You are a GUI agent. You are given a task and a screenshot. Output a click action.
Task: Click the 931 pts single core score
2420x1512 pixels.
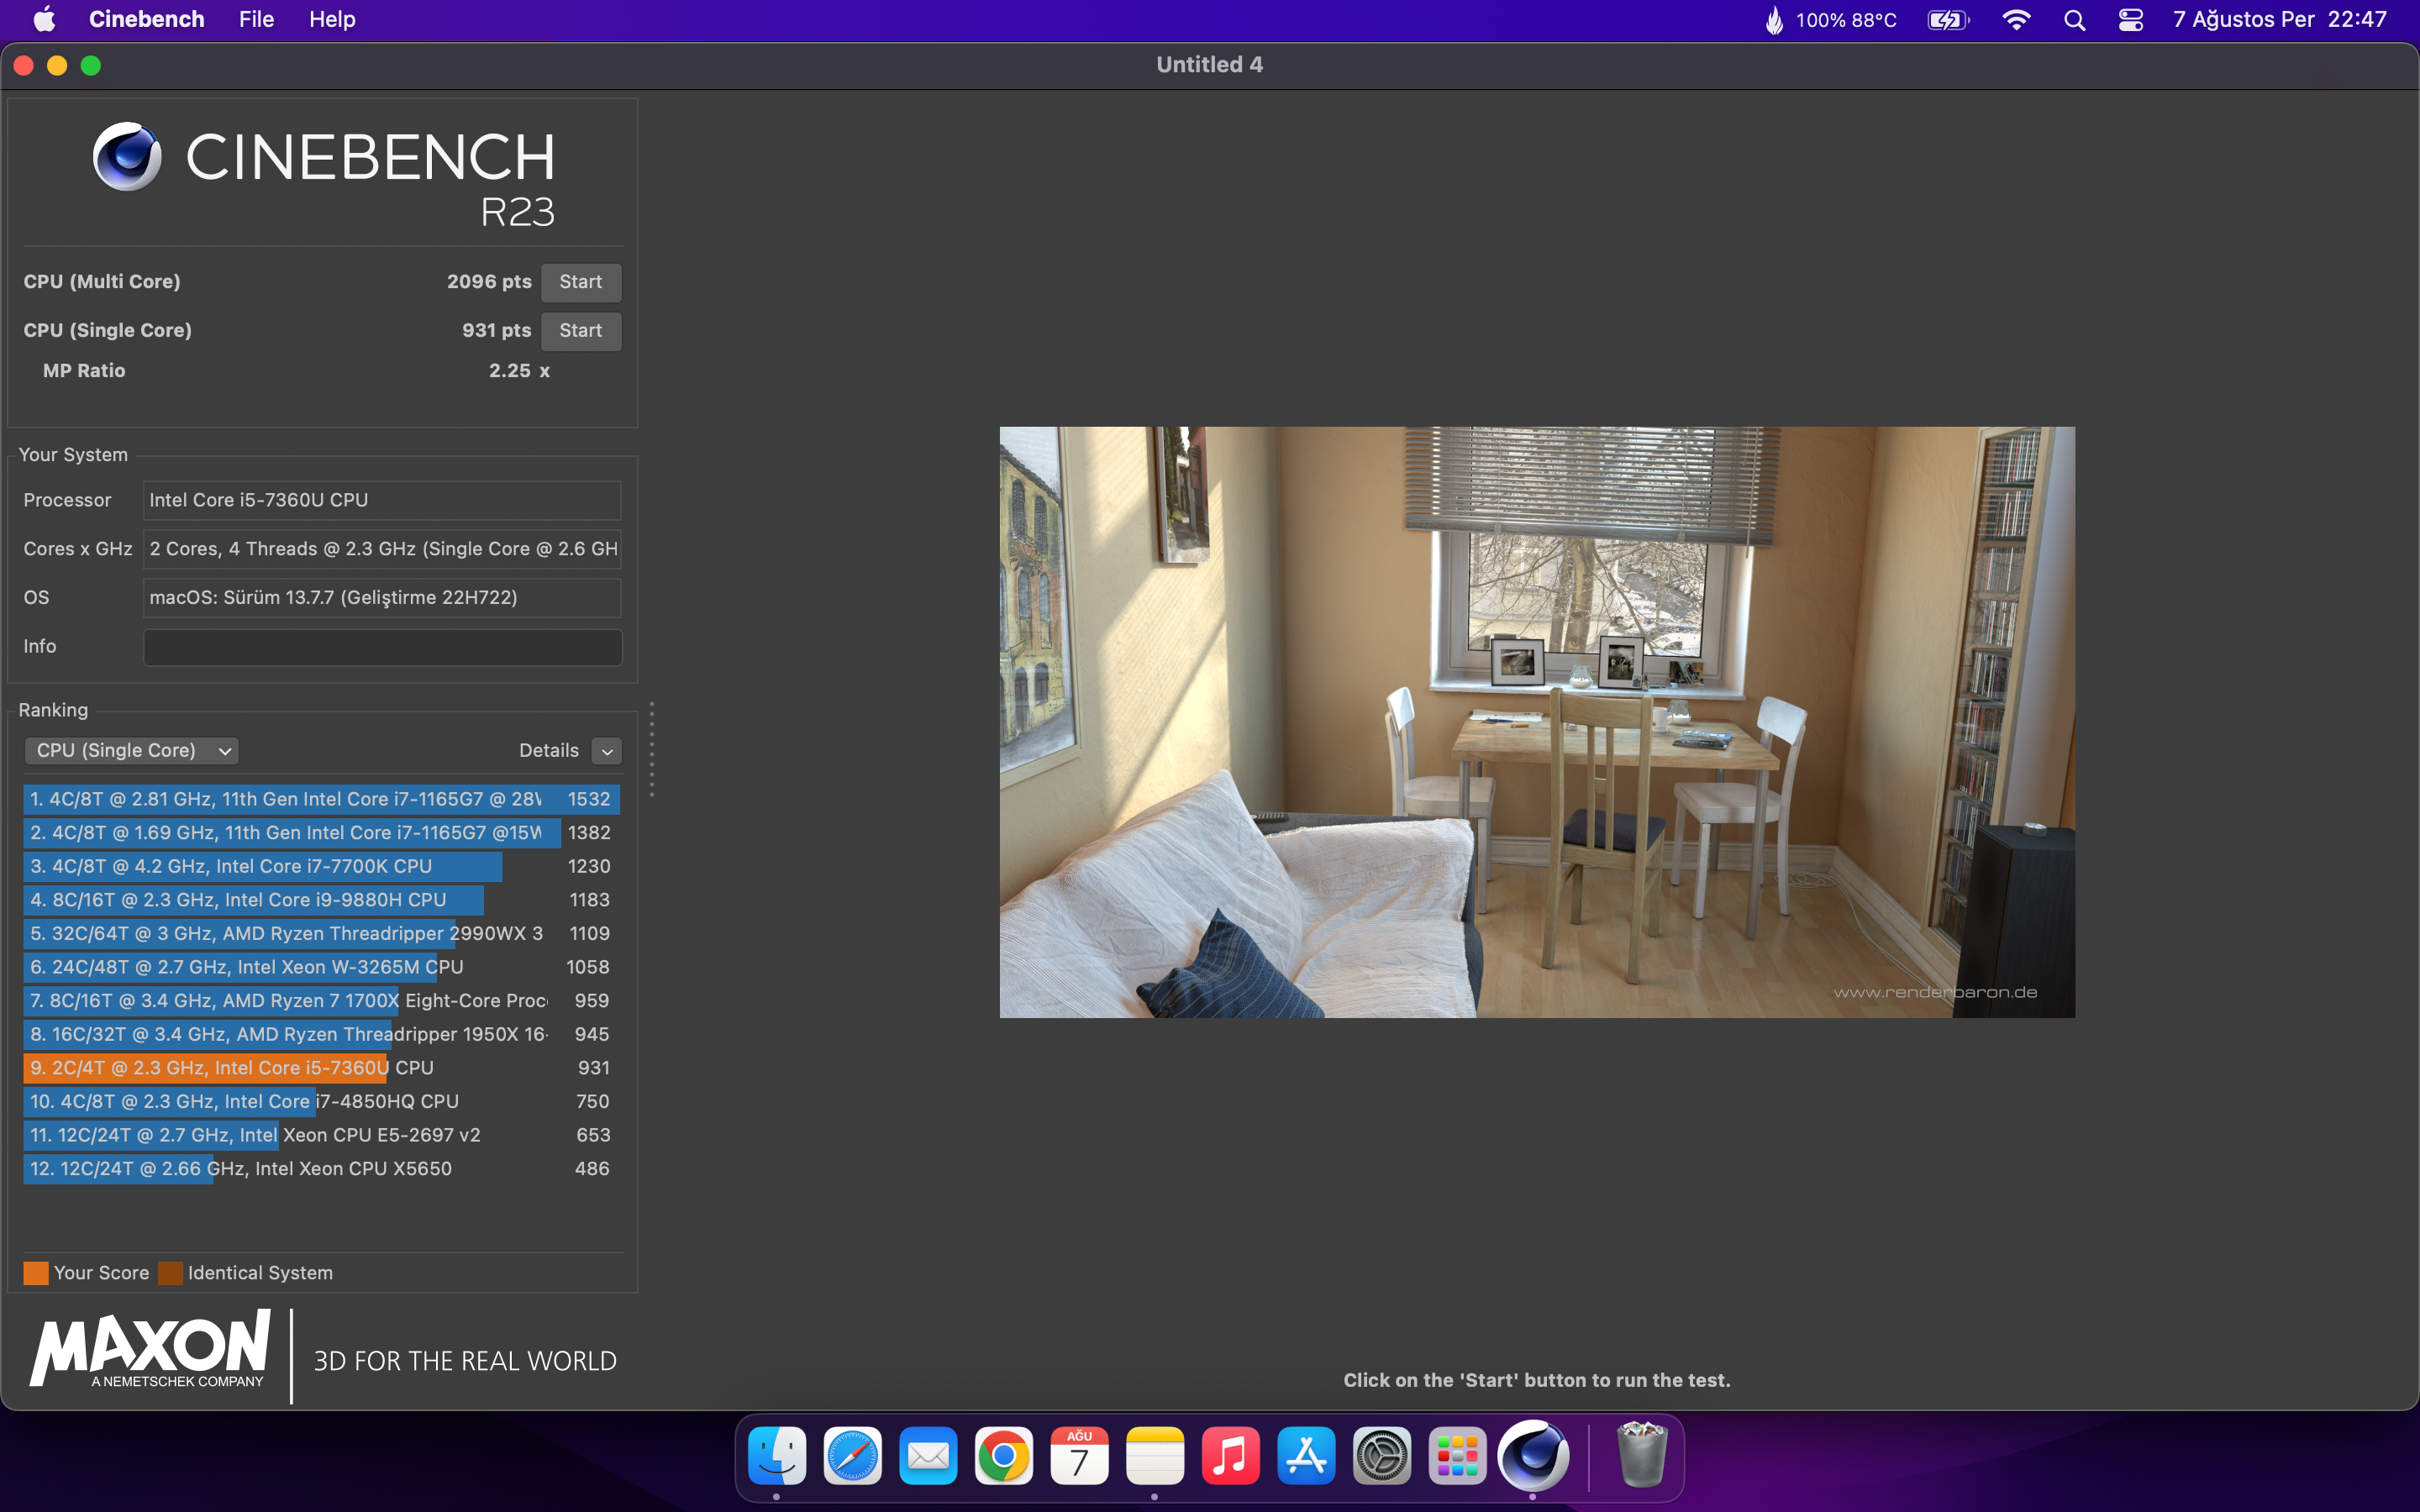point(496,331)
